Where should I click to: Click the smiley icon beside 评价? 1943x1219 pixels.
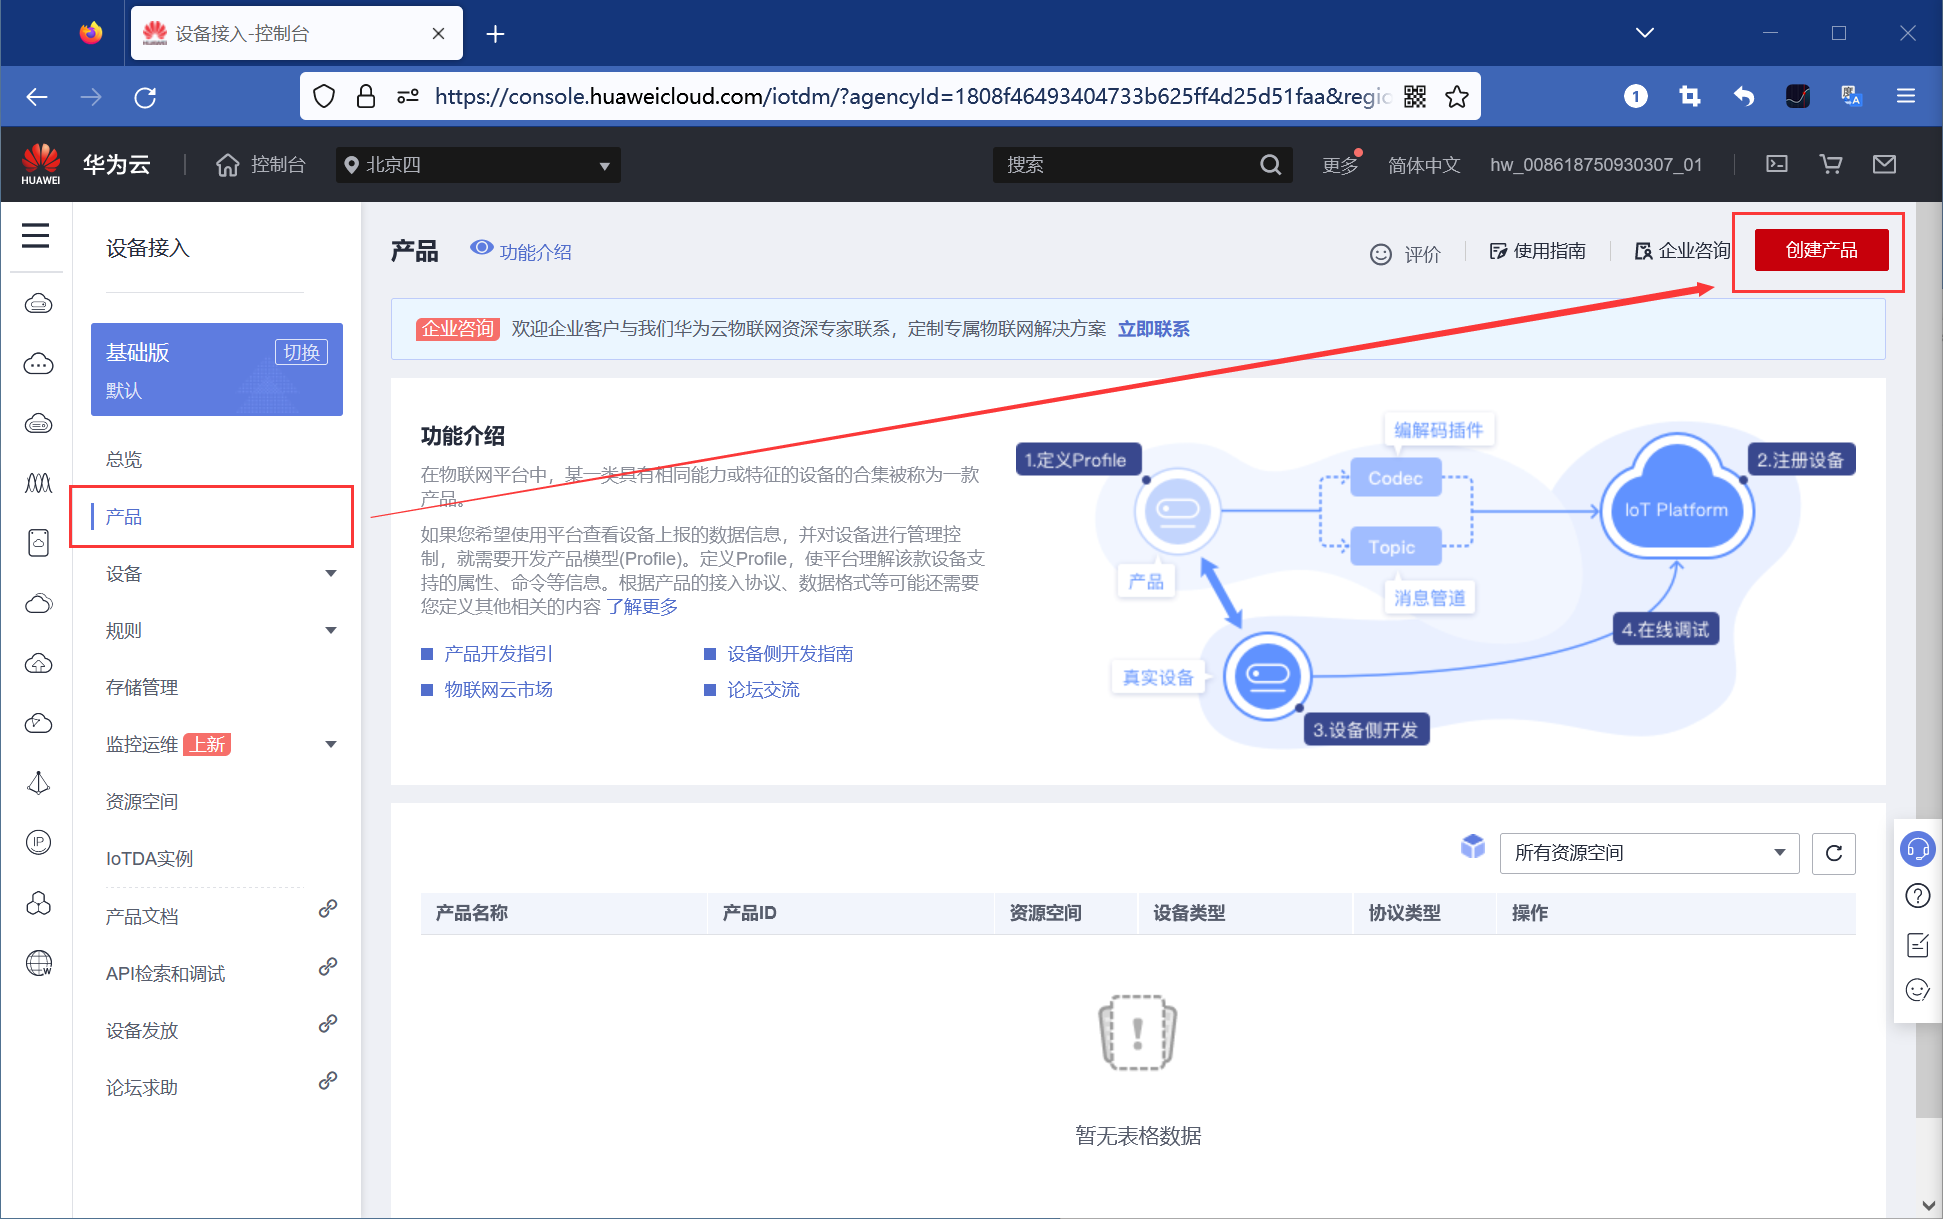pos(1382,253)
